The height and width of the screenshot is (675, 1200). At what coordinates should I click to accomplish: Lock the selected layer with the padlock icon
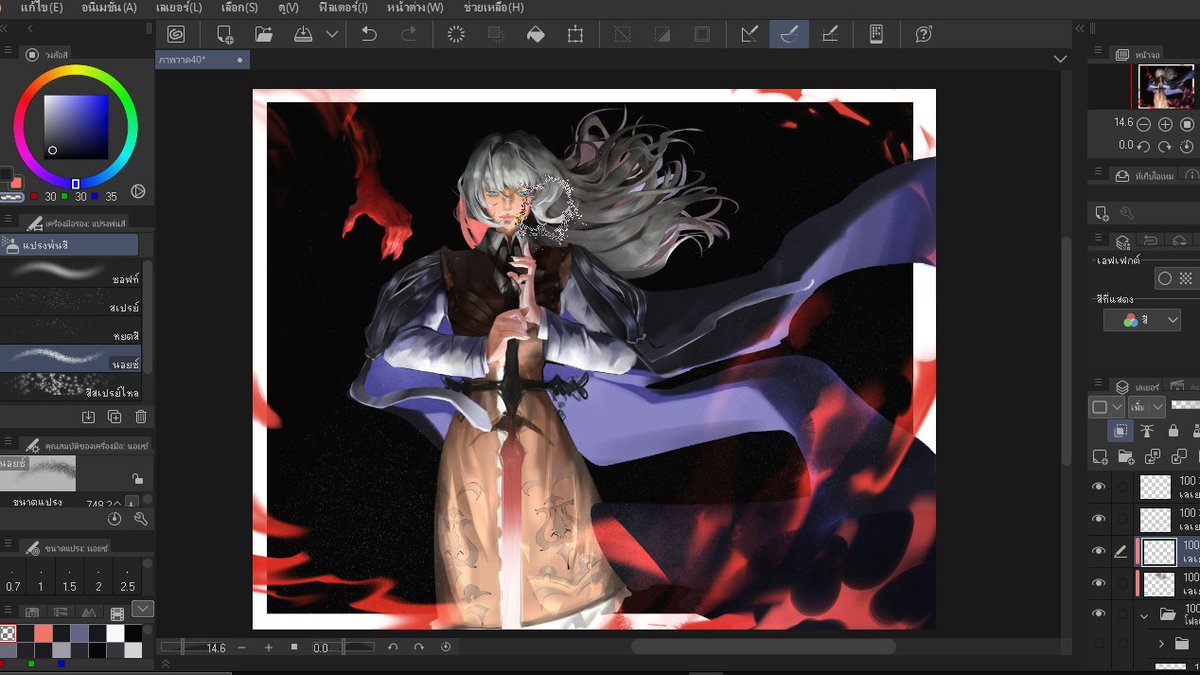point(1172,432)
